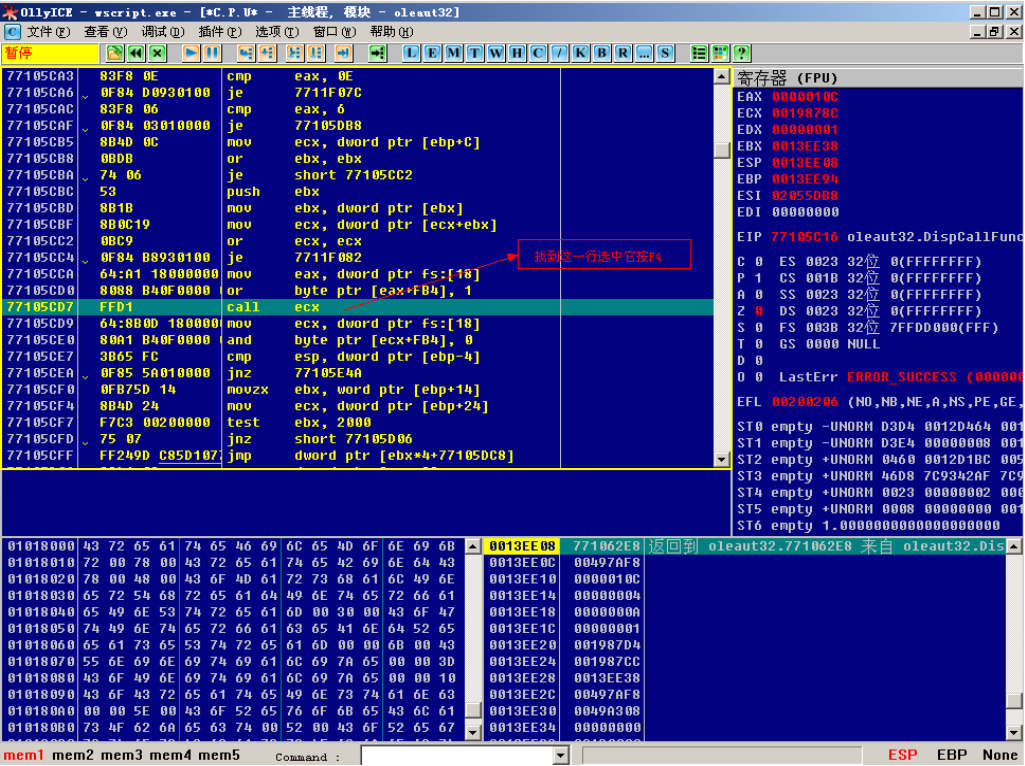Click the disassembly scroll-down arrow
This screenshot has width=1025, height=766.
[x=722, y=459]
